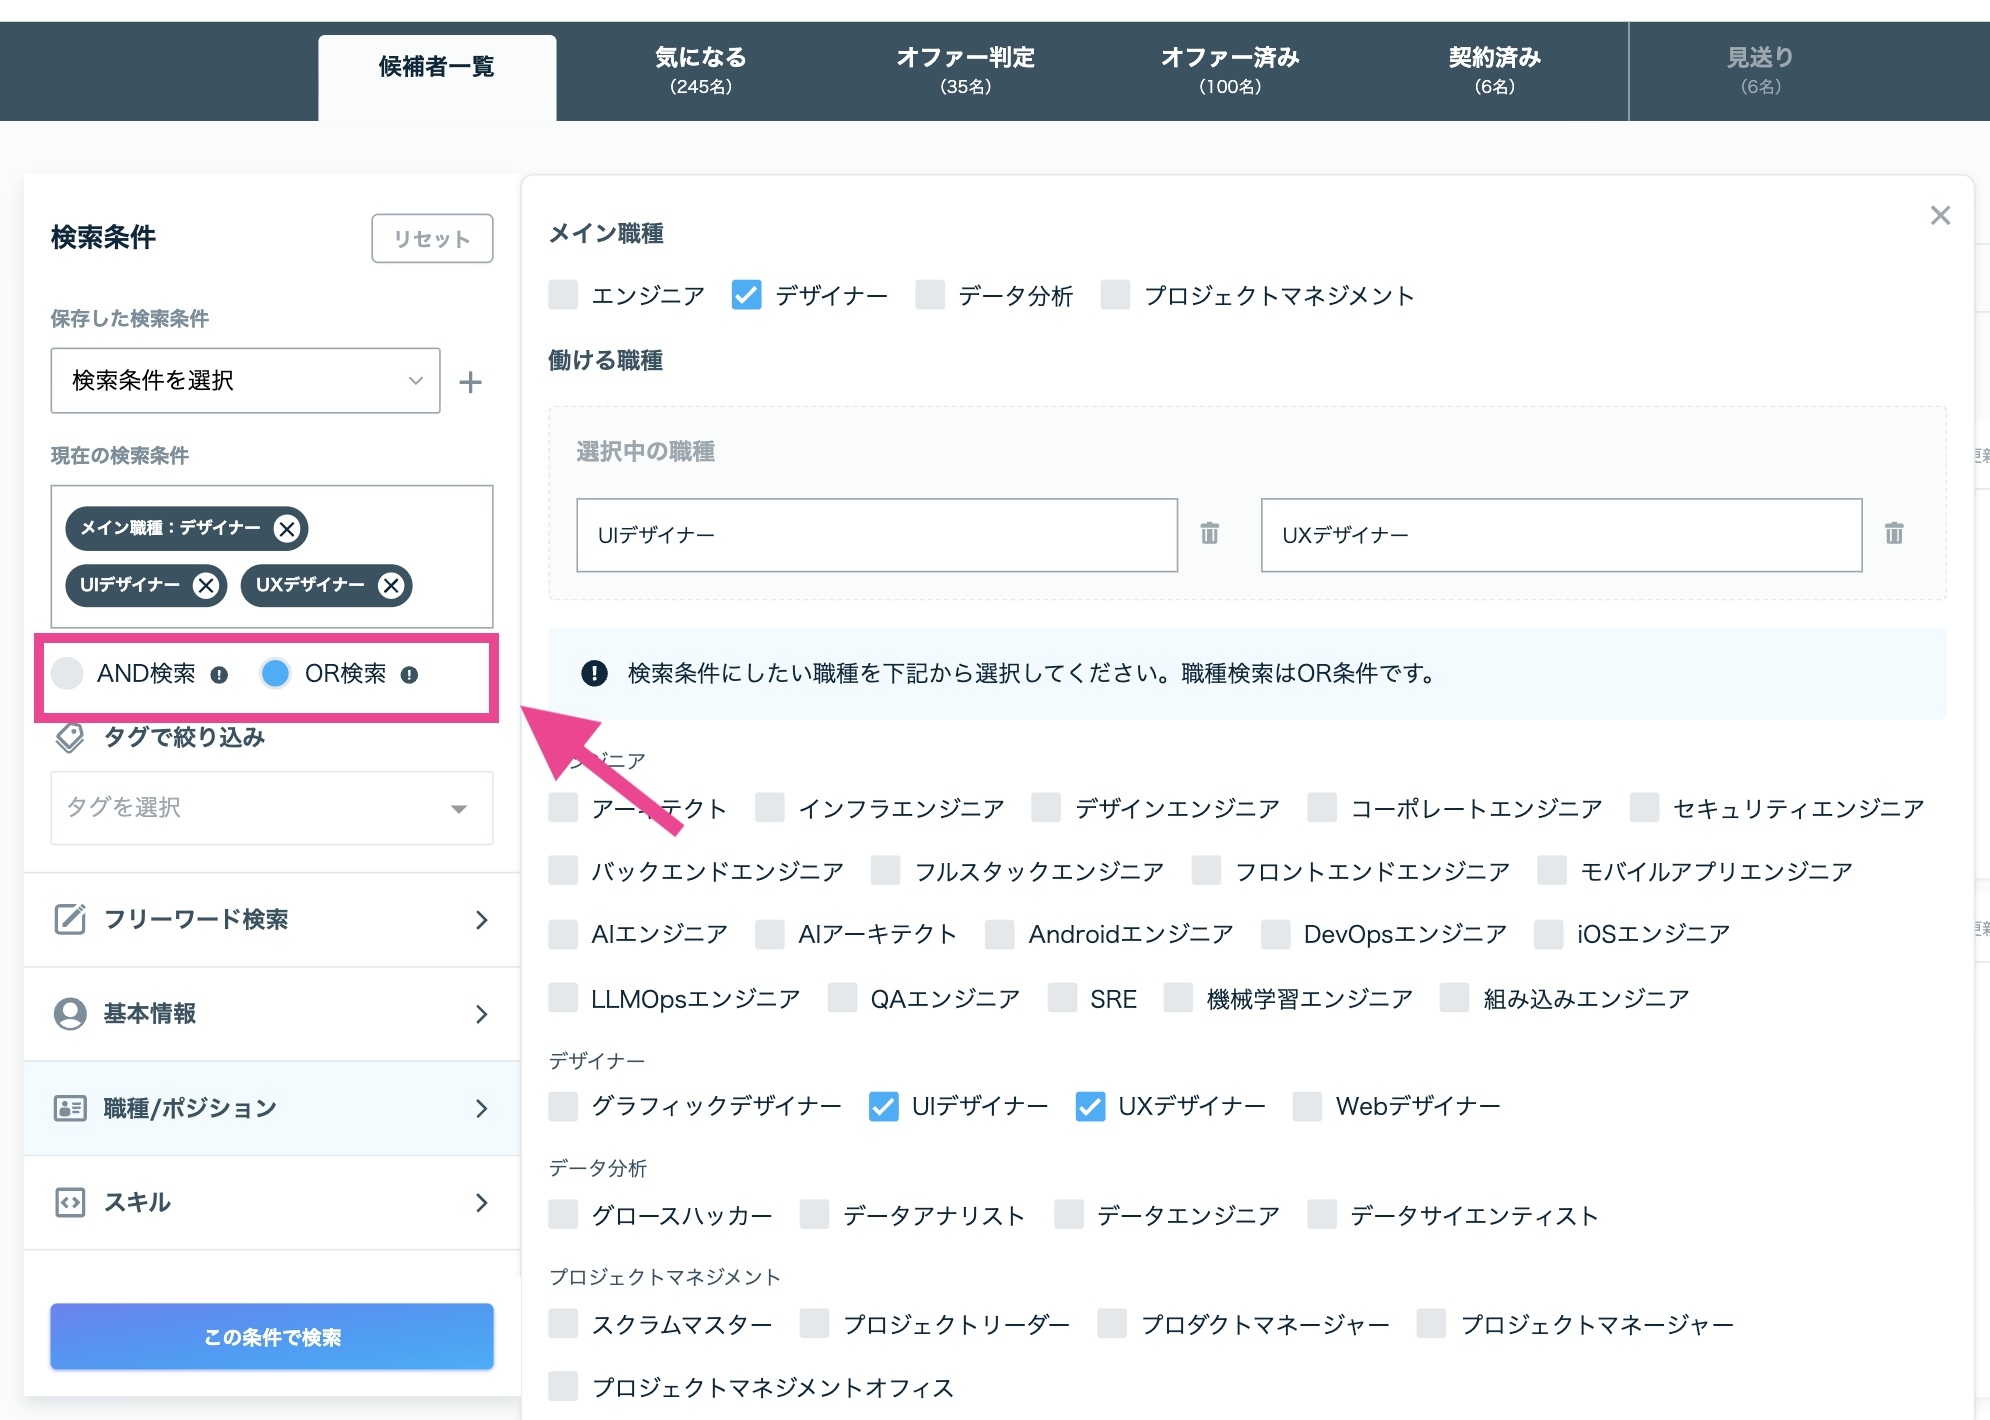Open the オファー済み (100名) tab
Image resolution: width=1990 pixels, height=1420 pixels.
click(1230, 71)
